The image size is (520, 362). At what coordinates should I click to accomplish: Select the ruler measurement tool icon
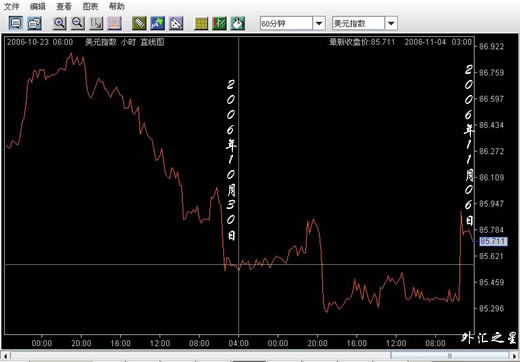click(x=139, y=23)
